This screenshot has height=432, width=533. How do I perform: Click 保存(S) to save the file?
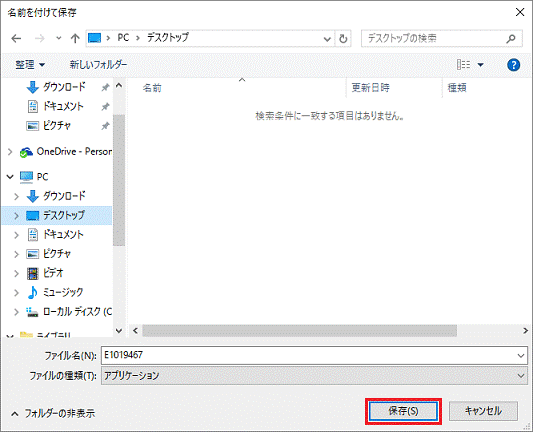[403, 411]
